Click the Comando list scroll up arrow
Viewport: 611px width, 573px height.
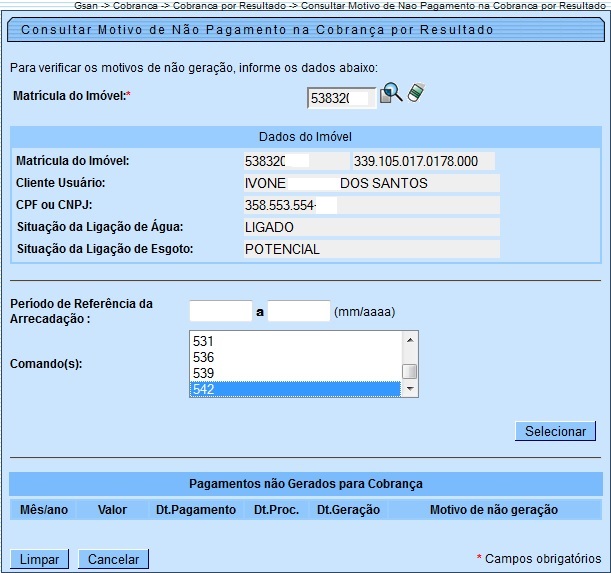[x=410, y=339]
